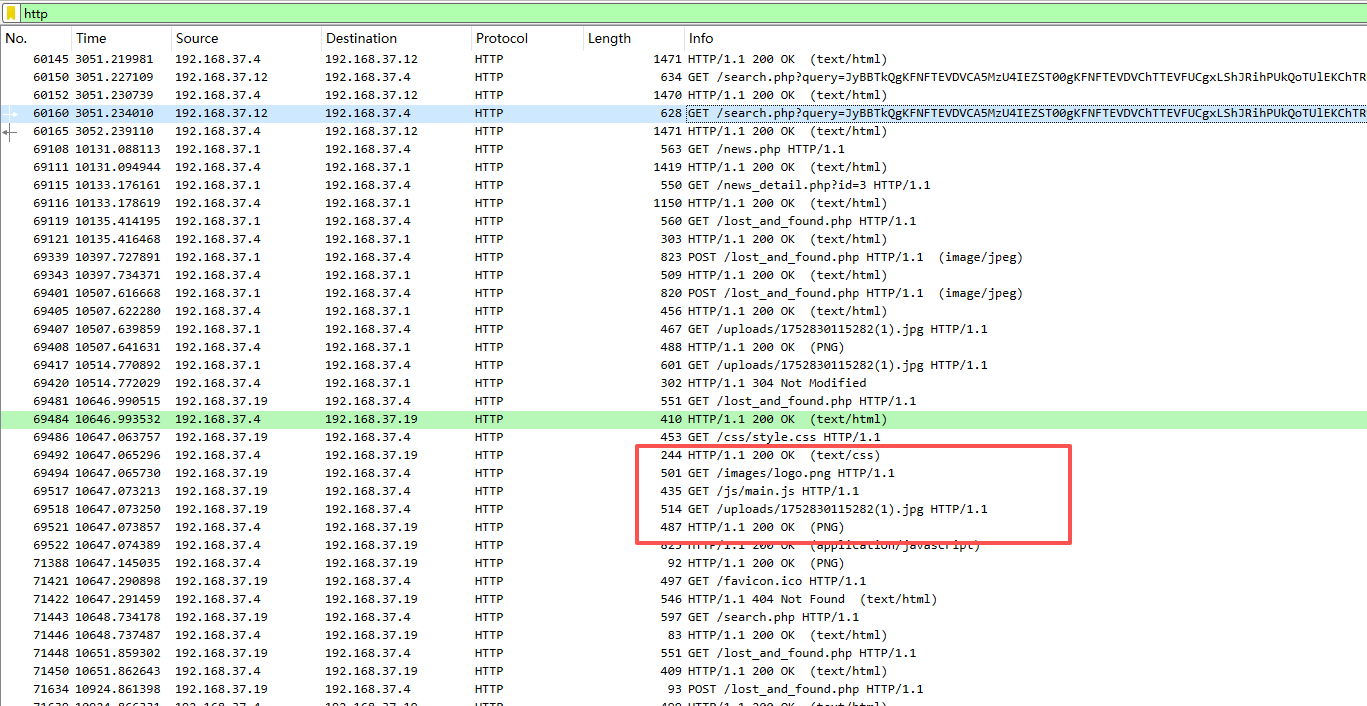The width and height of the screenshot is (1367, 706).
Task: Select the 304 Not Modified packet
Action: pos(400,383)
